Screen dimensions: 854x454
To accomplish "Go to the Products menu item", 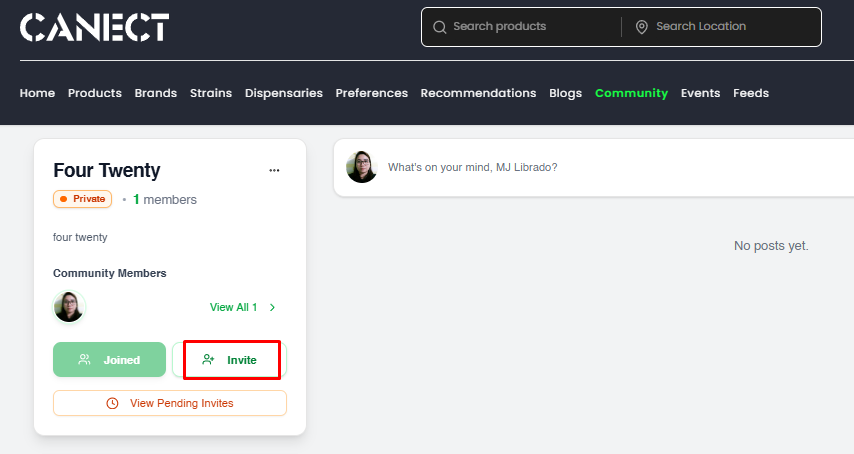I will 95,93.
